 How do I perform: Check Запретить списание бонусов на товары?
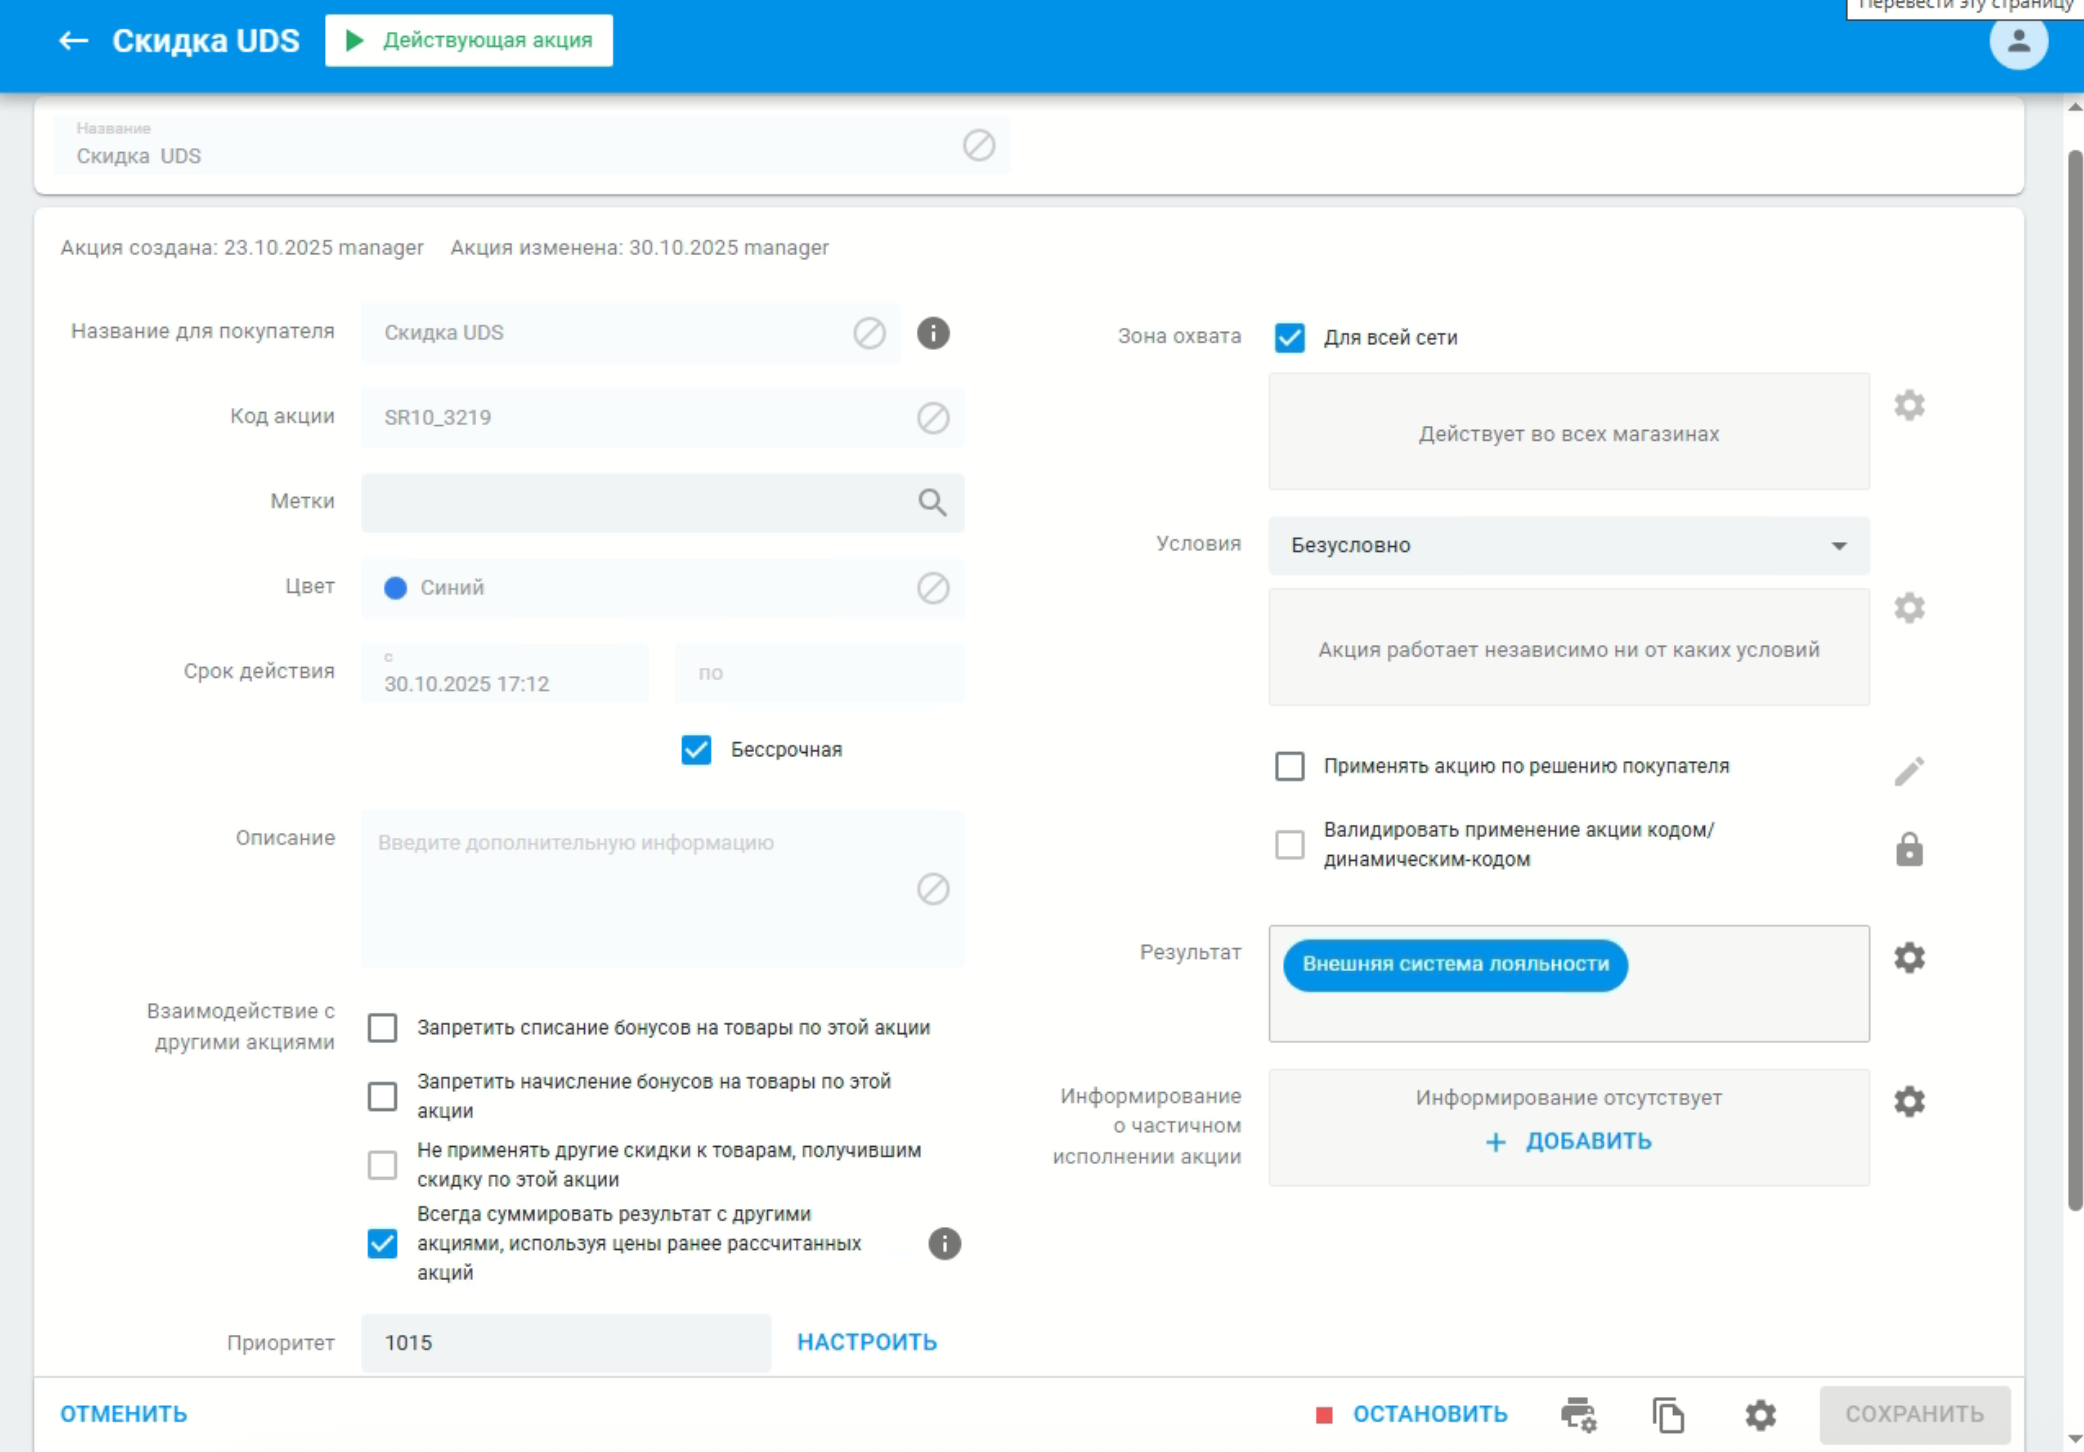pyautogui.click(x=382, y=1028)
